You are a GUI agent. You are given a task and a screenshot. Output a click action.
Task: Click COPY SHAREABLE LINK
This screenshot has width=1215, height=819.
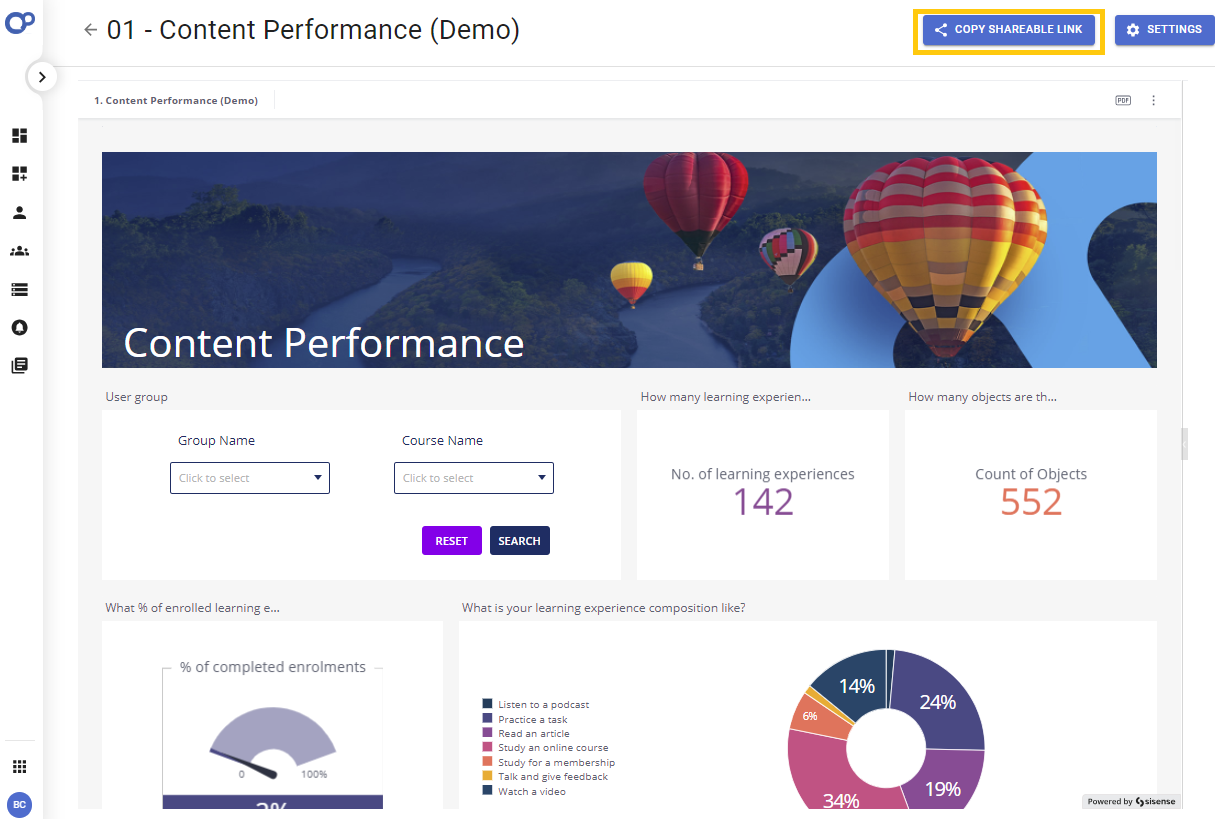point(1008,30)
